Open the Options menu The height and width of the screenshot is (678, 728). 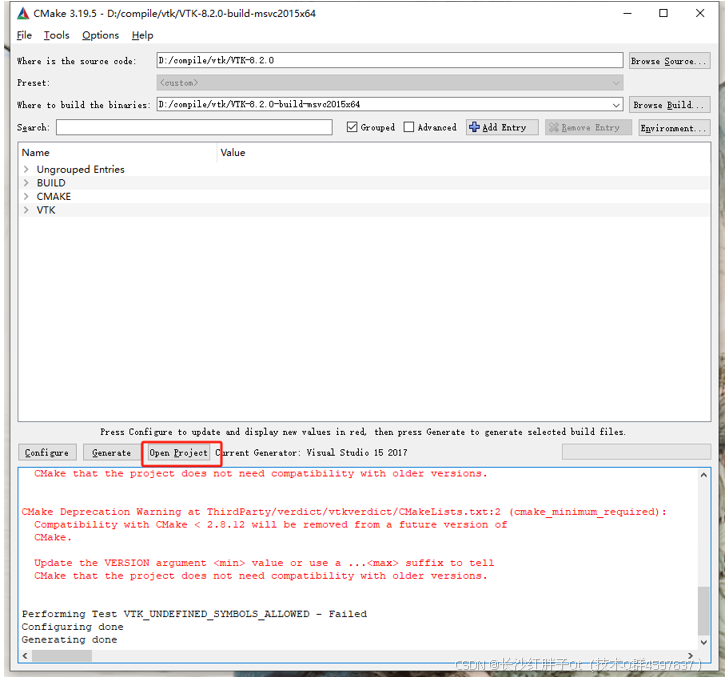click(x=100, y=35)
